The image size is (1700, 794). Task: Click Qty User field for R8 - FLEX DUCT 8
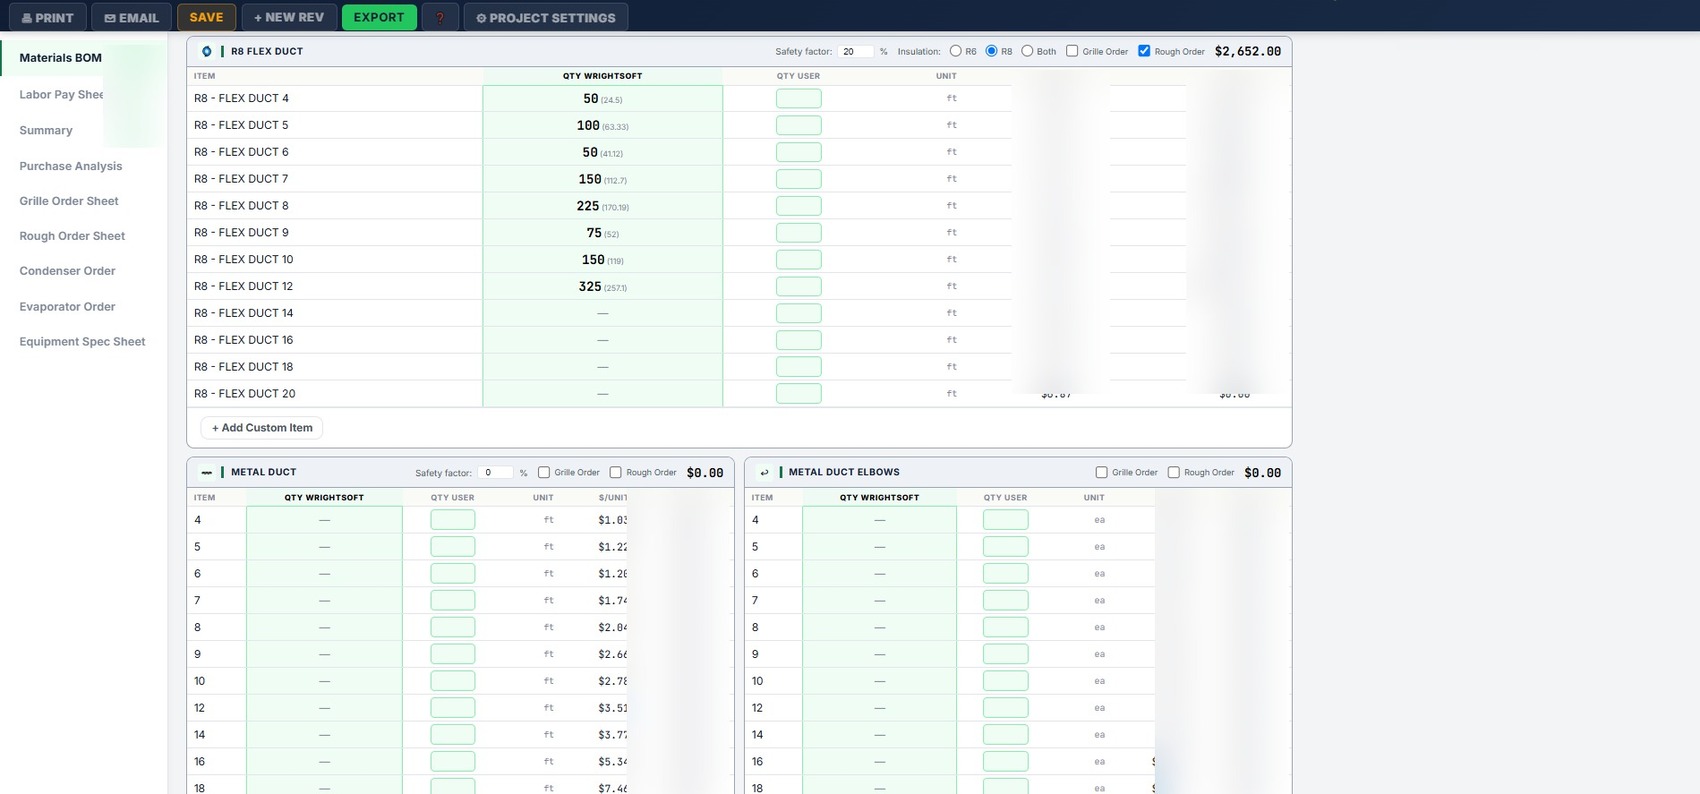pyautogui.click(x=799, y=206)
